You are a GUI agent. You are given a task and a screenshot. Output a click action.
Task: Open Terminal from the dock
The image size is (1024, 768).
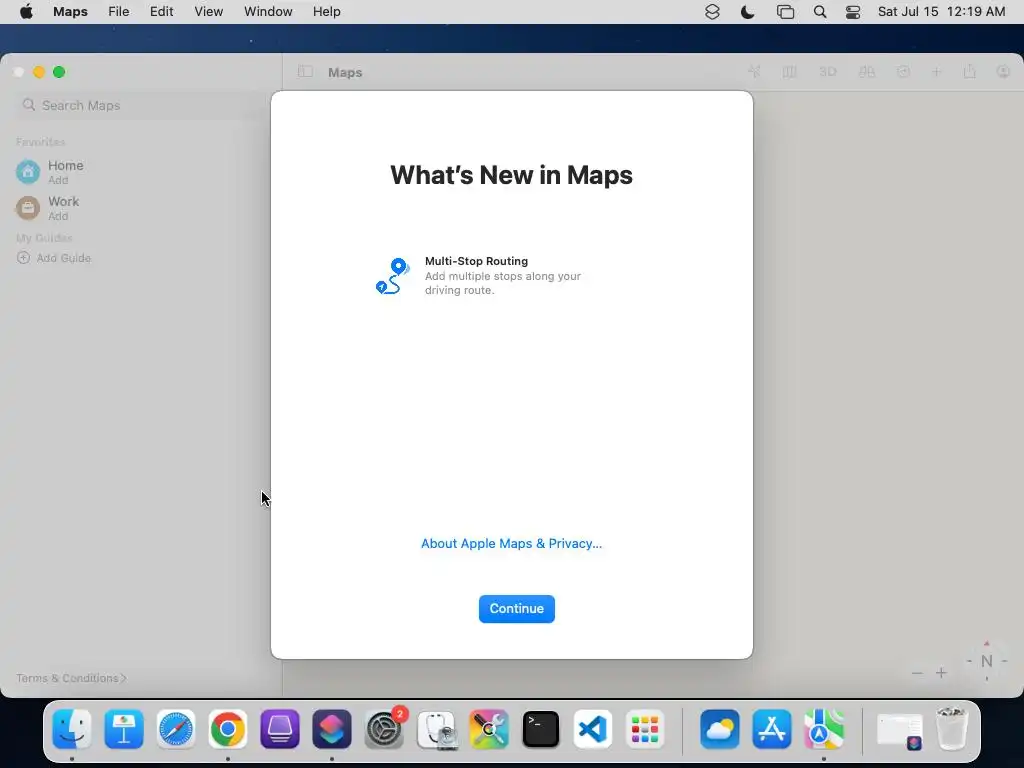point(541,729)
